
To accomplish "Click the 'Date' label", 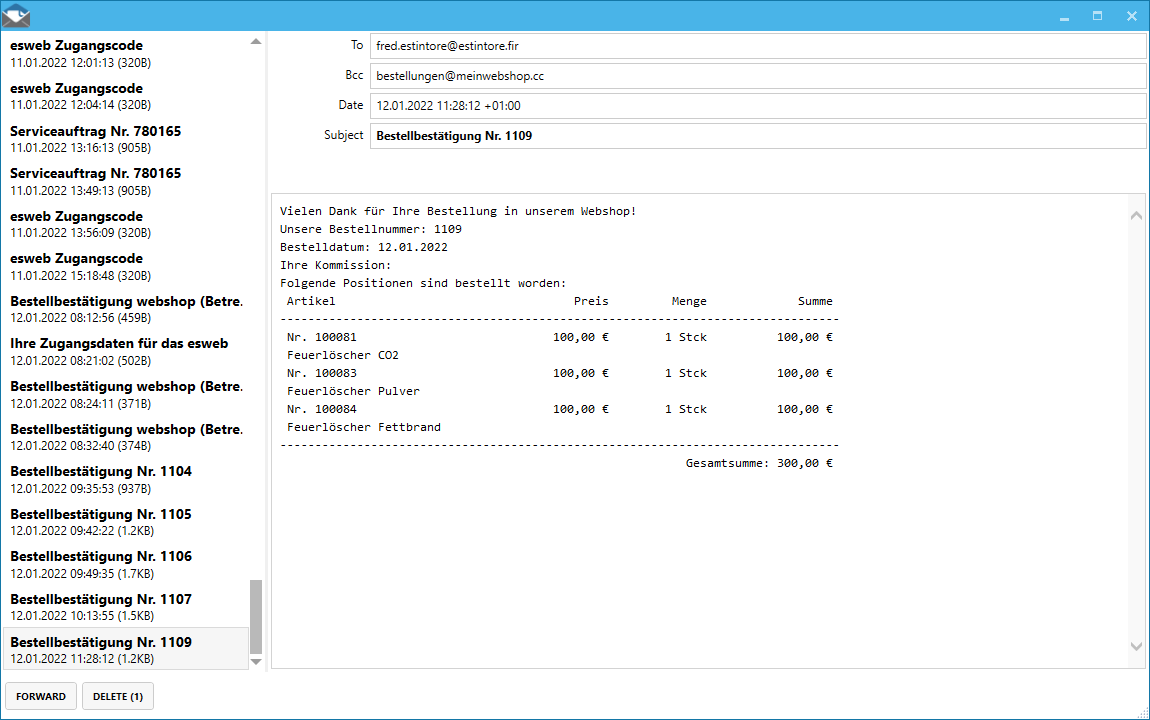I will 351,105.
